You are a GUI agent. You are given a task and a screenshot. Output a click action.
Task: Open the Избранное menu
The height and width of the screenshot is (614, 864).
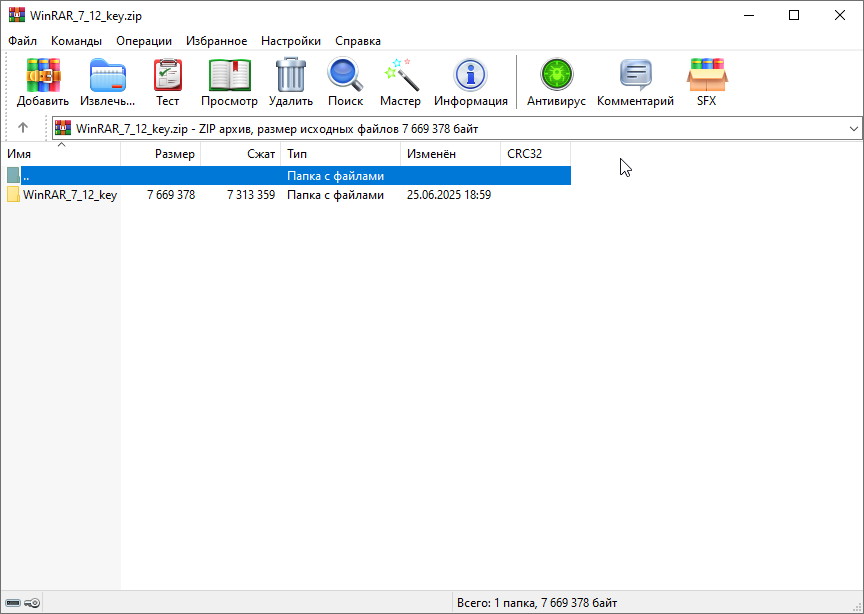point(217,41)
